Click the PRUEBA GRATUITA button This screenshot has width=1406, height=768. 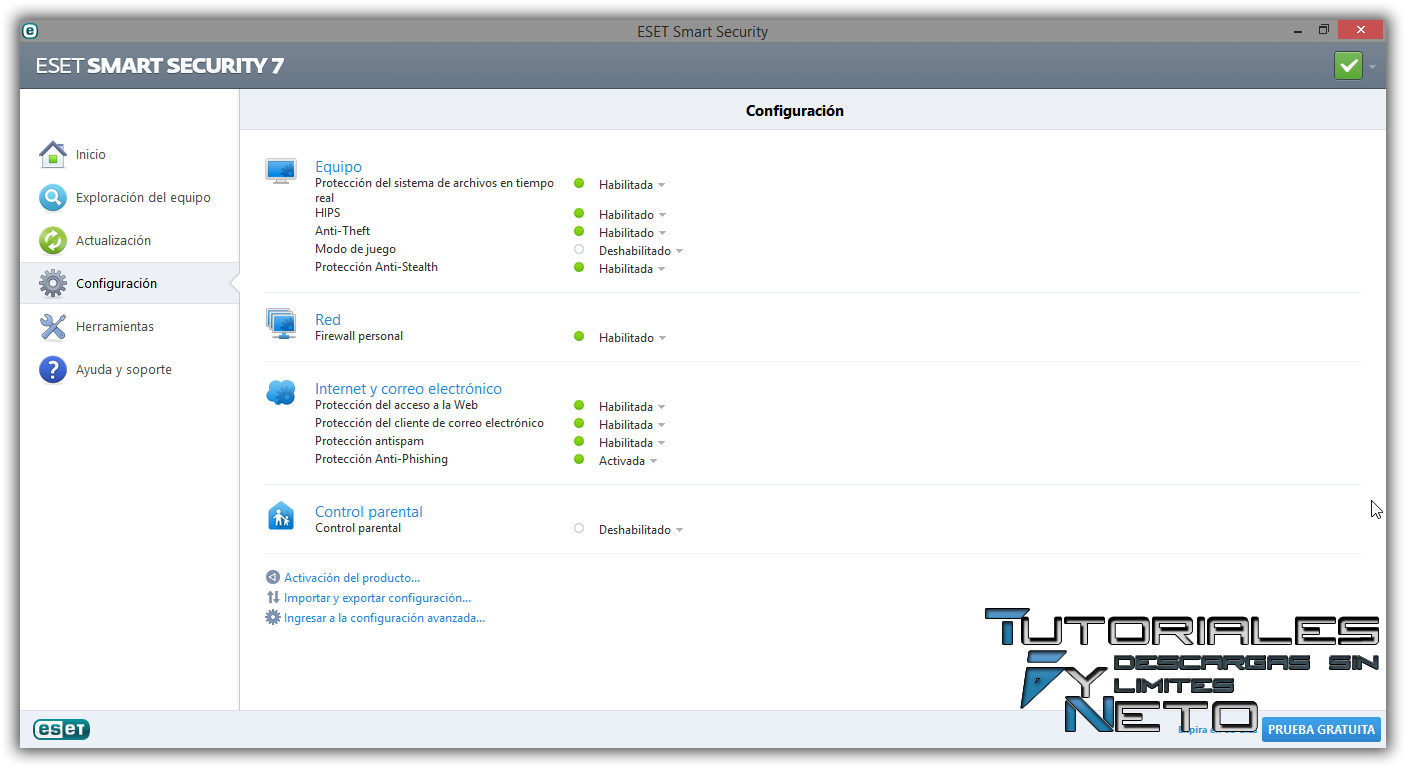coord(1321,730)
